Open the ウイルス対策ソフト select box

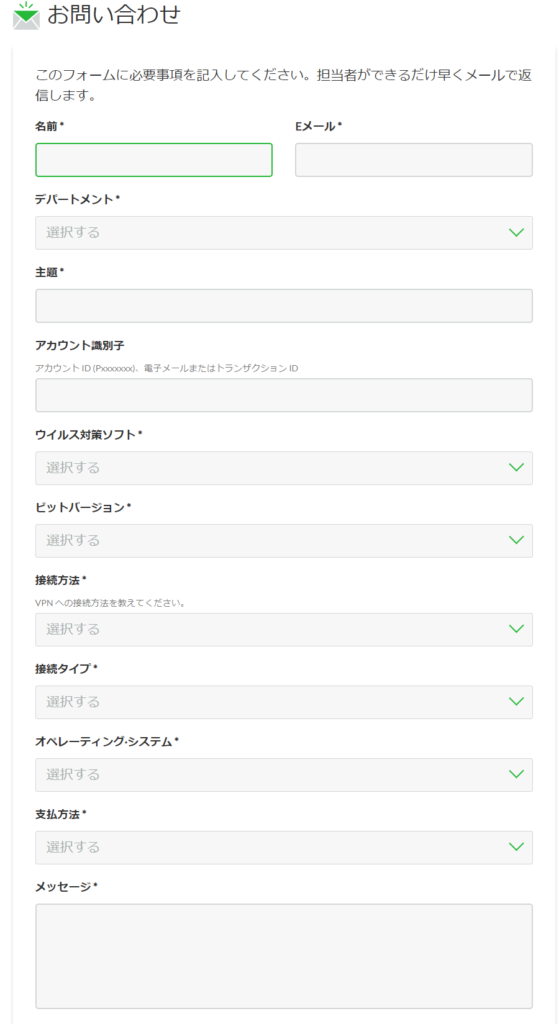pyautogui.click(x=284, y=468)
